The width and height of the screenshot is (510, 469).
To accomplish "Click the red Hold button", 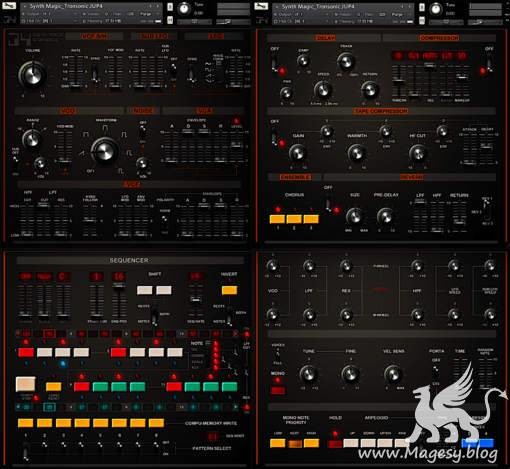I will [x=335, y=444].
